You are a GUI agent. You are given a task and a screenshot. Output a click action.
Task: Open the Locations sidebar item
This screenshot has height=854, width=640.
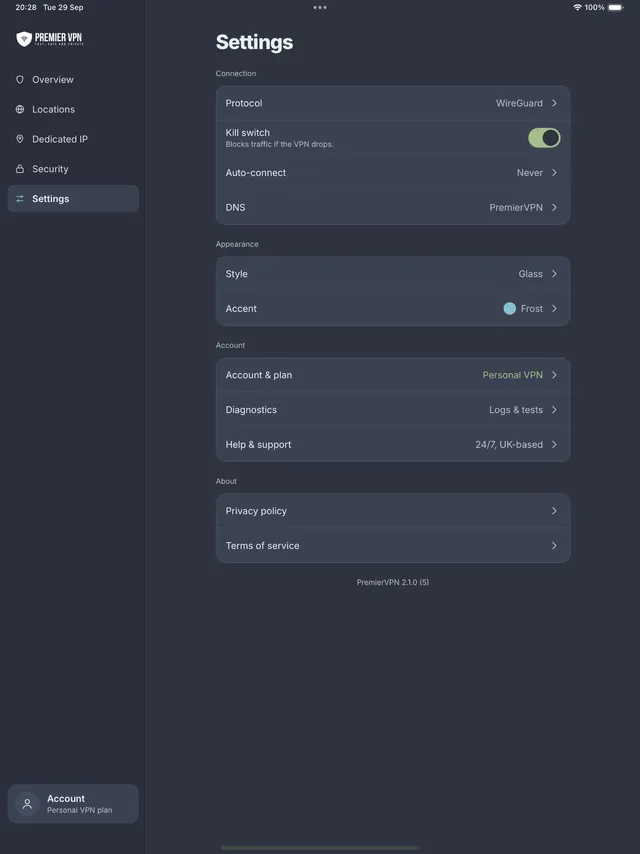point(73,109)
